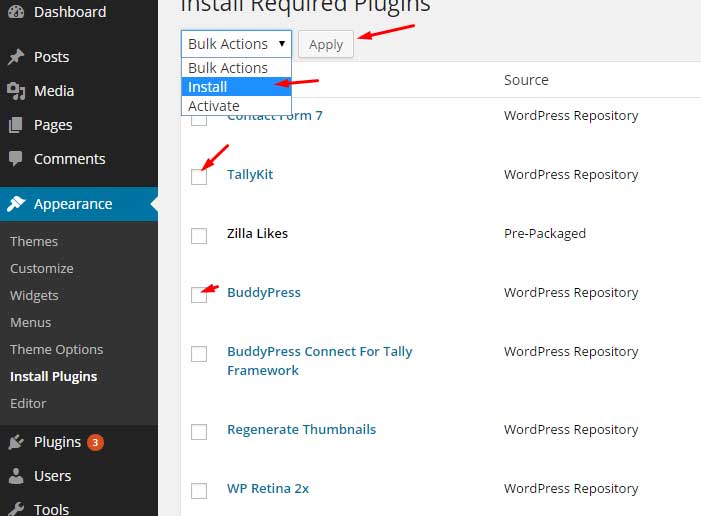Click the Install Required Plugins heading

(x=305, y=6)
